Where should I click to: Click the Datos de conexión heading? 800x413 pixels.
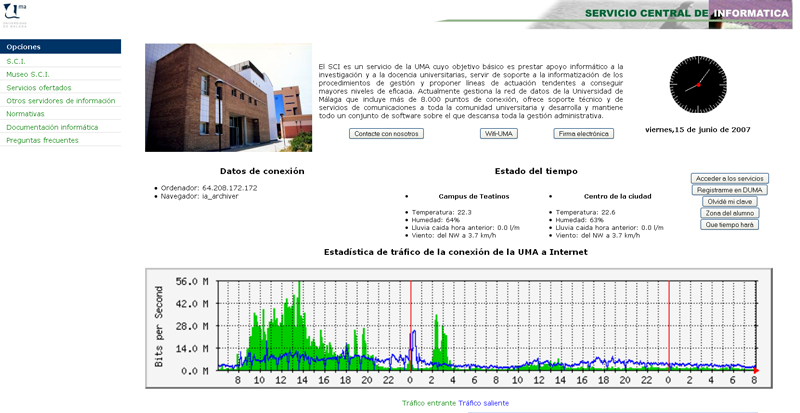tap(262, 172)
